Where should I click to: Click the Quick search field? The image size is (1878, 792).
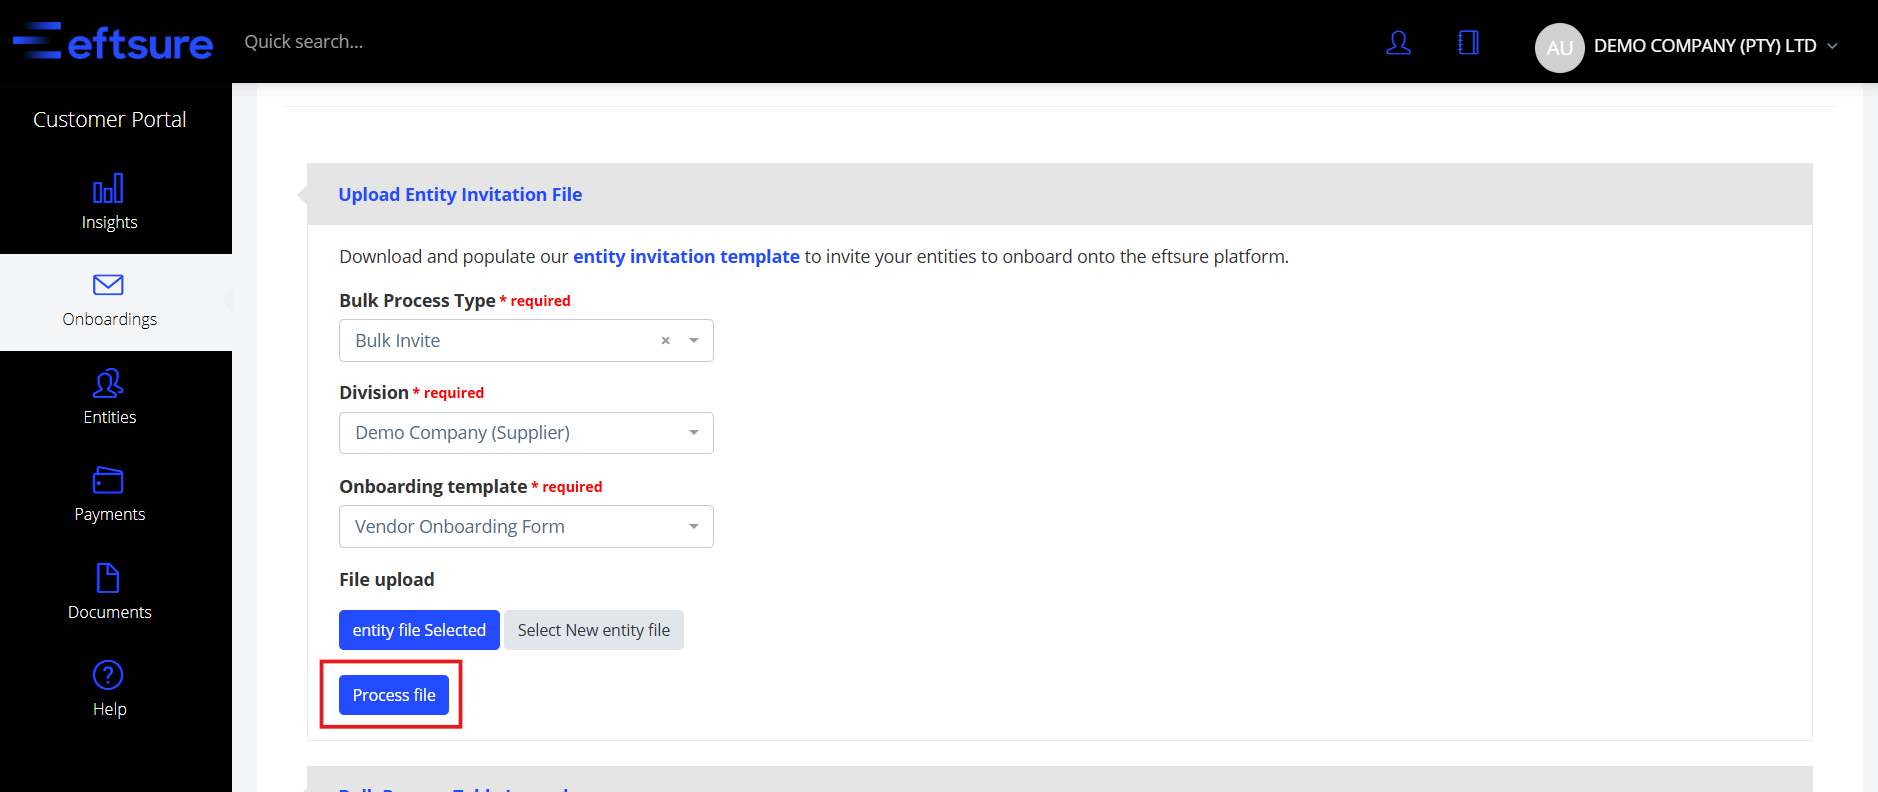click(304, 42)
